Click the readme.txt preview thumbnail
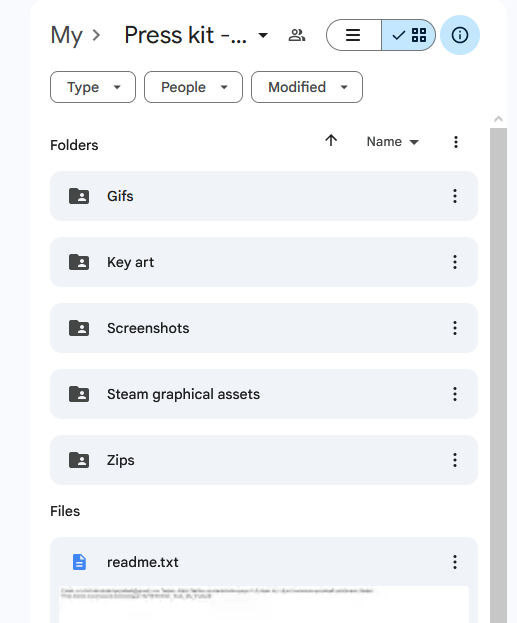The image size is (517, 623). point(264,604)
